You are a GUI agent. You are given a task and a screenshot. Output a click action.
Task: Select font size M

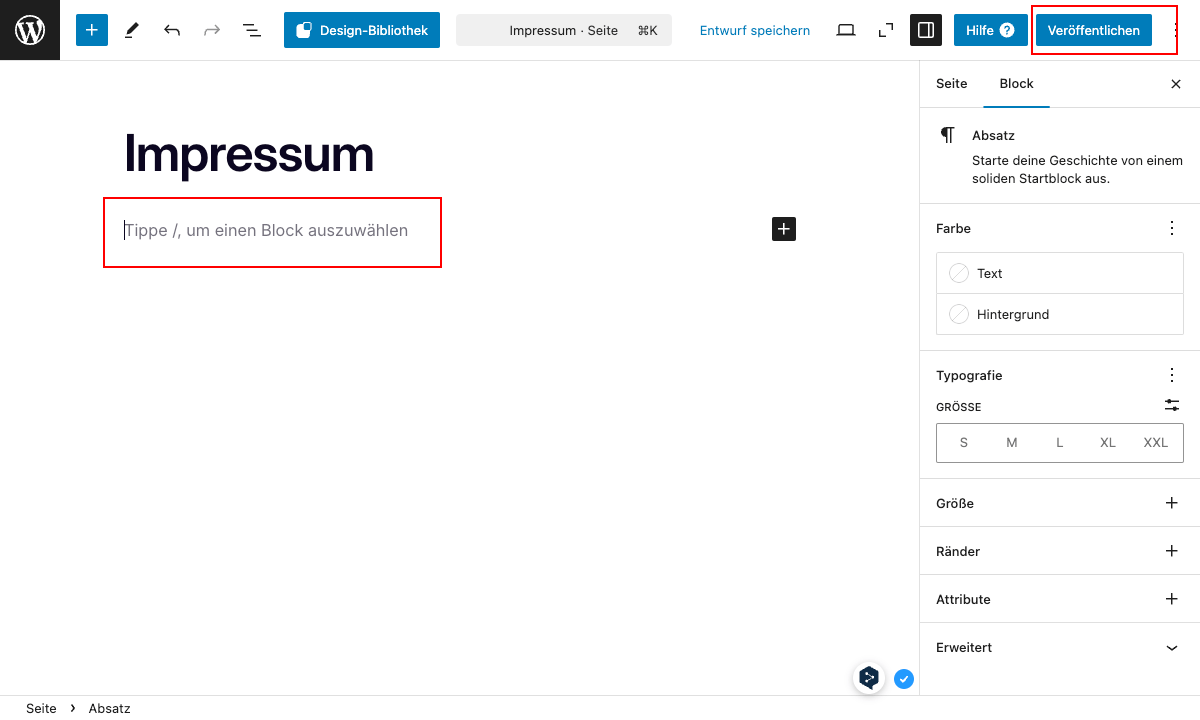pos(1012,442)
